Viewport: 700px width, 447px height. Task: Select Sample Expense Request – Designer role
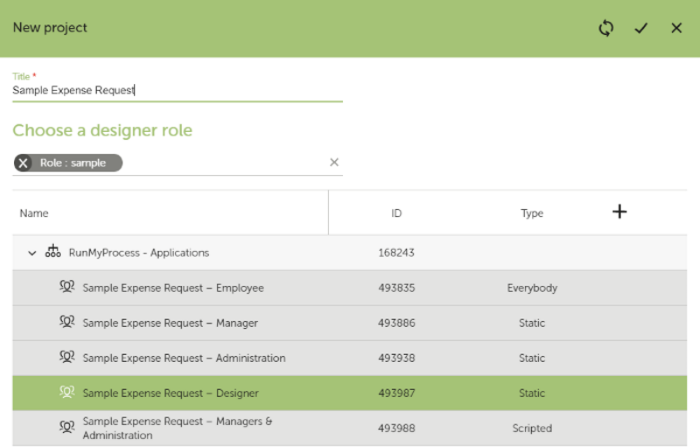(350, 393)
